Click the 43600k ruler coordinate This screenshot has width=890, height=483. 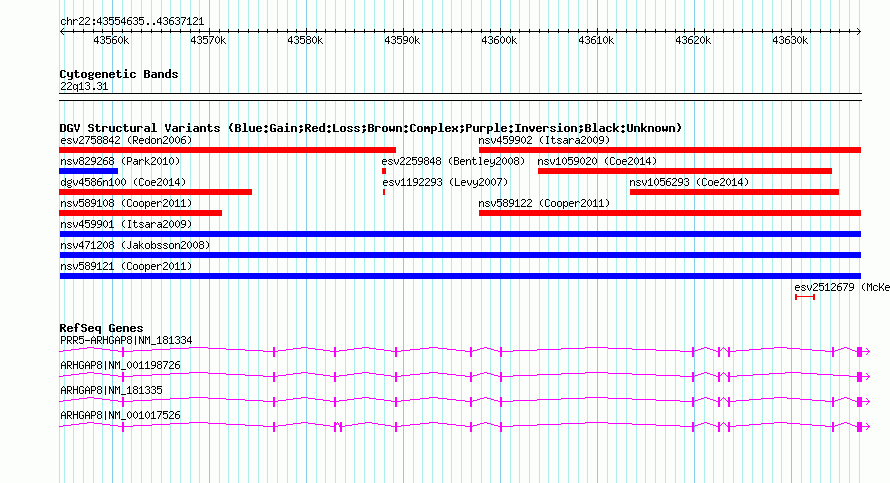(x=499, y=40)
